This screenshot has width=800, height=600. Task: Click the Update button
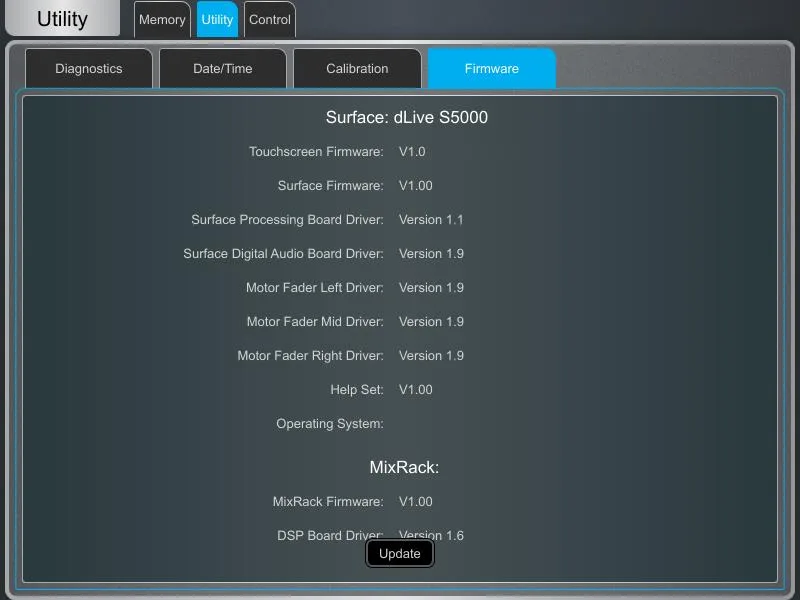[x=400, y=554]
